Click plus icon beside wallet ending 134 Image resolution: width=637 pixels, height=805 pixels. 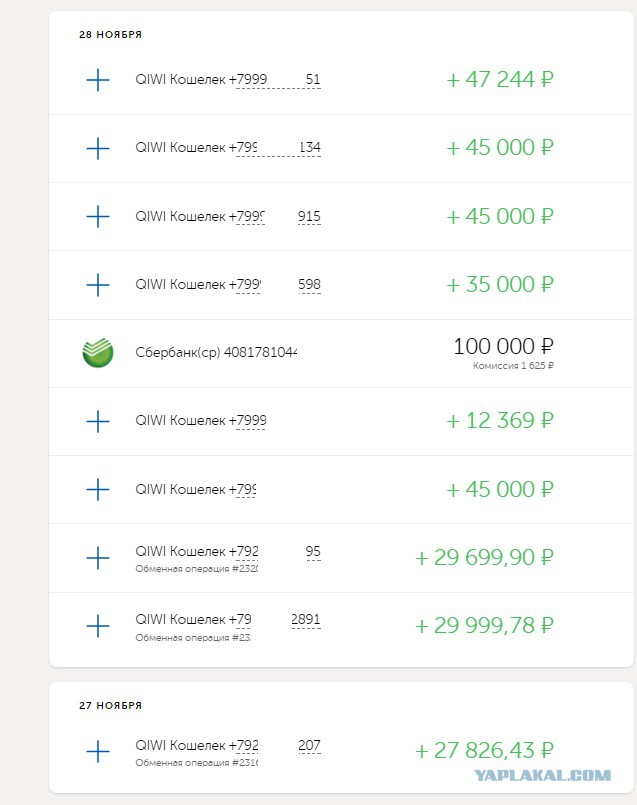[98, 148]
